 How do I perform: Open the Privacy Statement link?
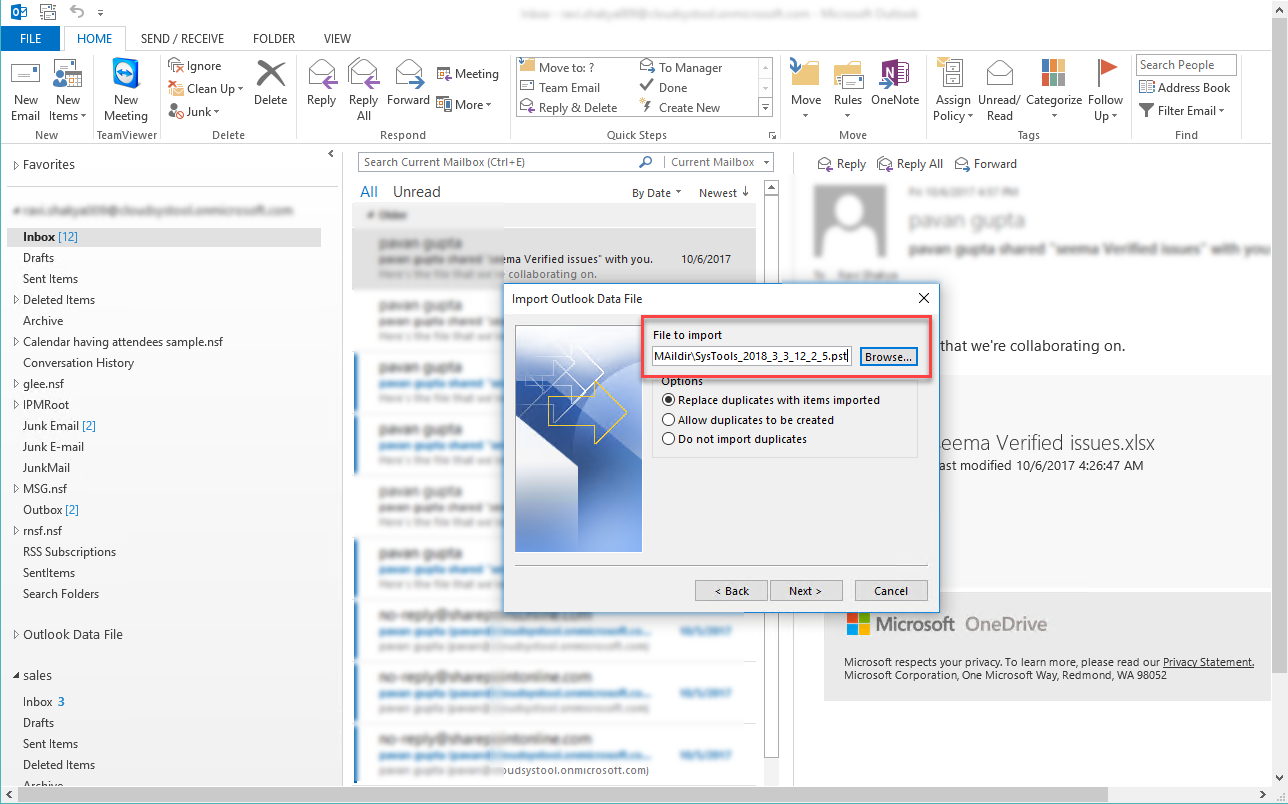(x=1208, y=662)
